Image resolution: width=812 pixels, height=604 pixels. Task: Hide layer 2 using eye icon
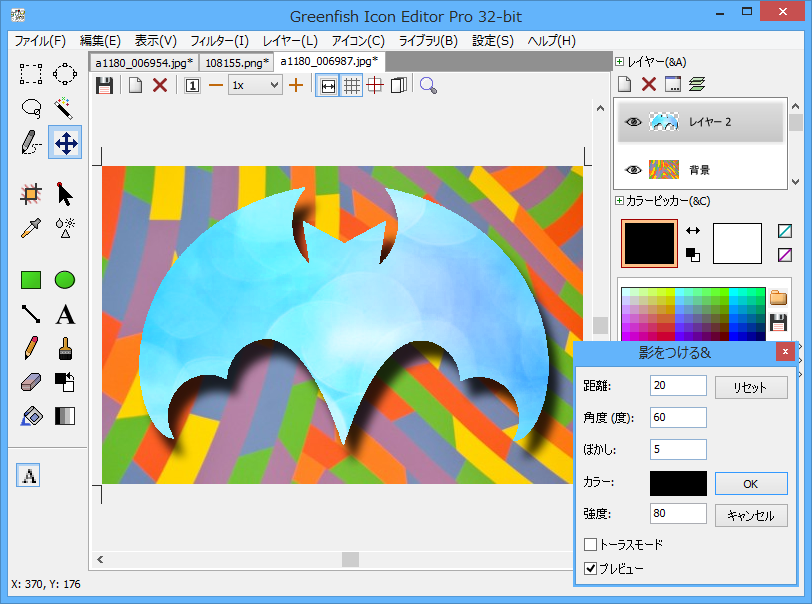pos(632,122)
